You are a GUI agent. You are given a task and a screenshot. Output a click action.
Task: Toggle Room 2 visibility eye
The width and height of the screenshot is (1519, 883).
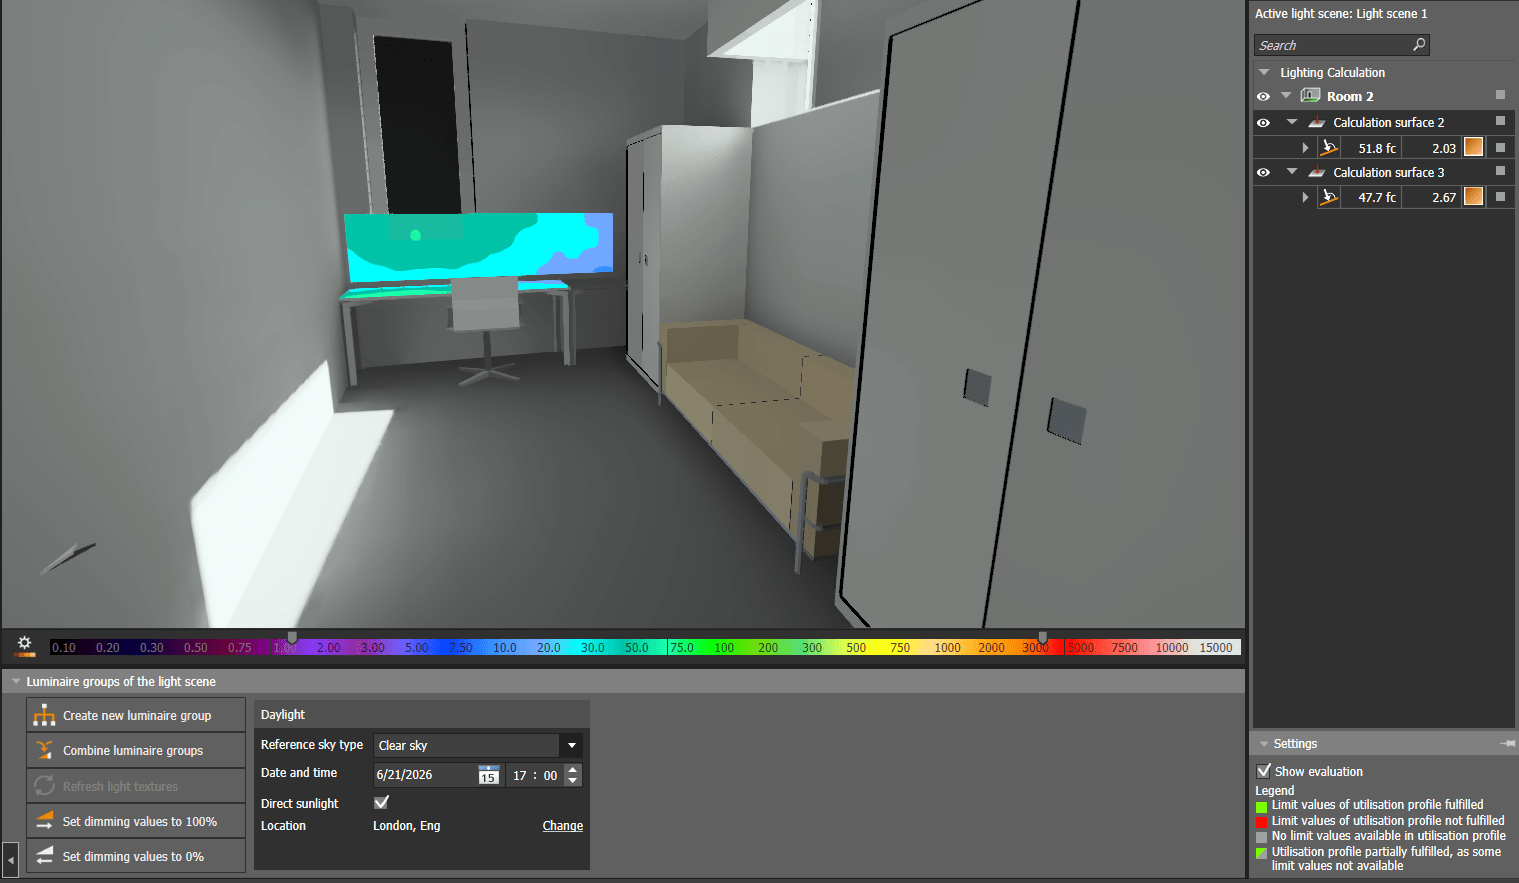pos(1263,97)
